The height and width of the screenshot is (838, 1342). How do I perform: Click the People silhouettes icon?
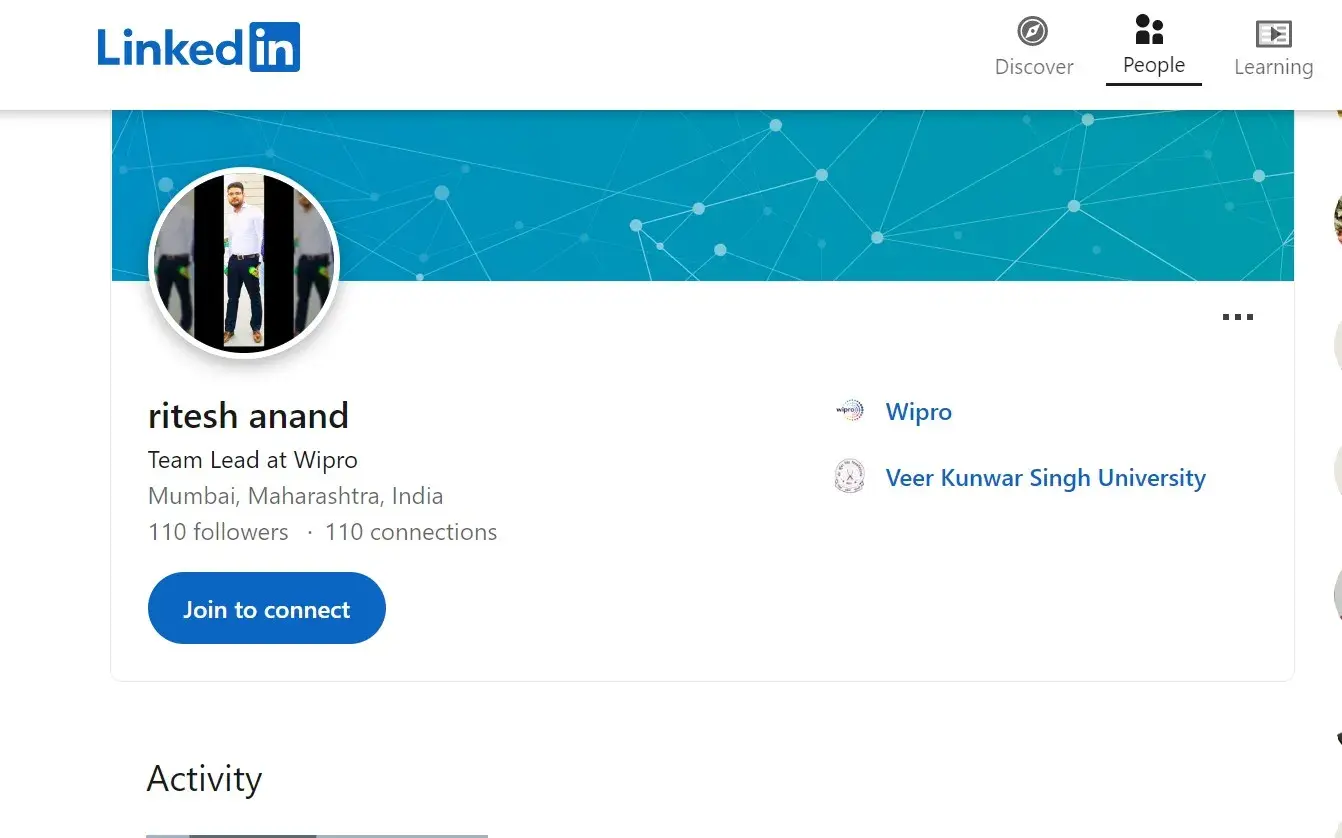1150,29
